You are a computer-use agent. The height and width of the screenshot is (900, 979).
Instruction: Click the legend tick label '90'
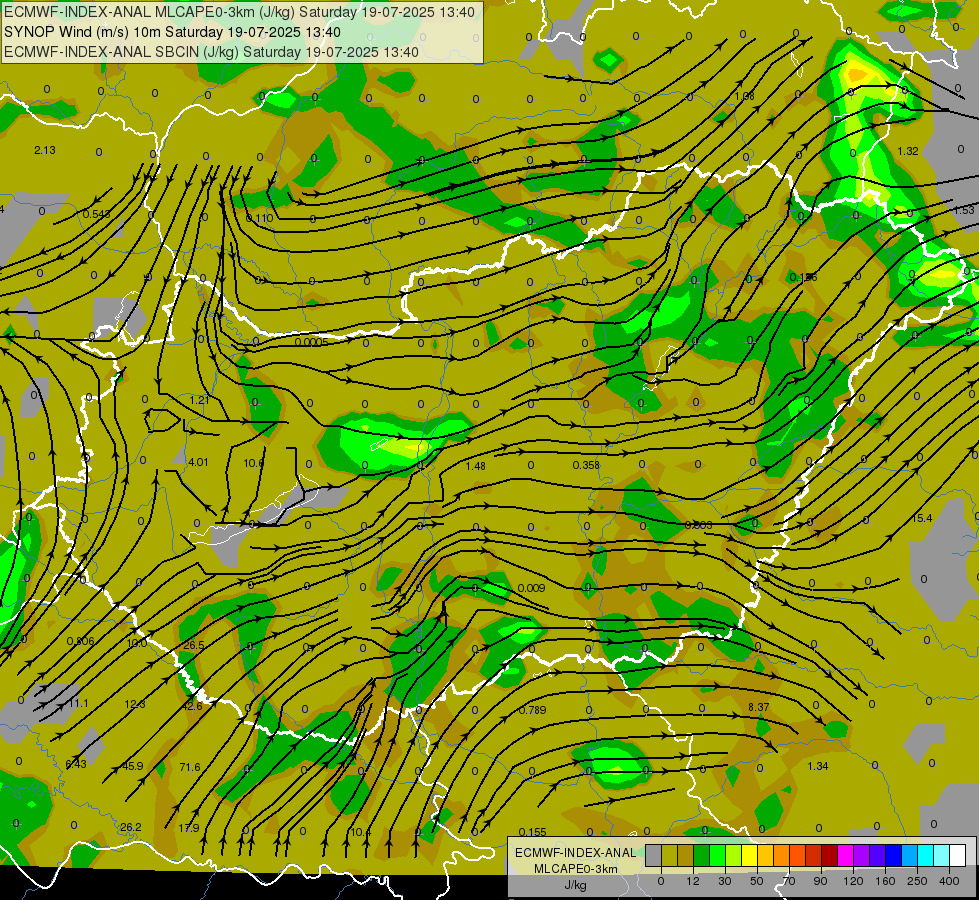(x=820, y=881)
